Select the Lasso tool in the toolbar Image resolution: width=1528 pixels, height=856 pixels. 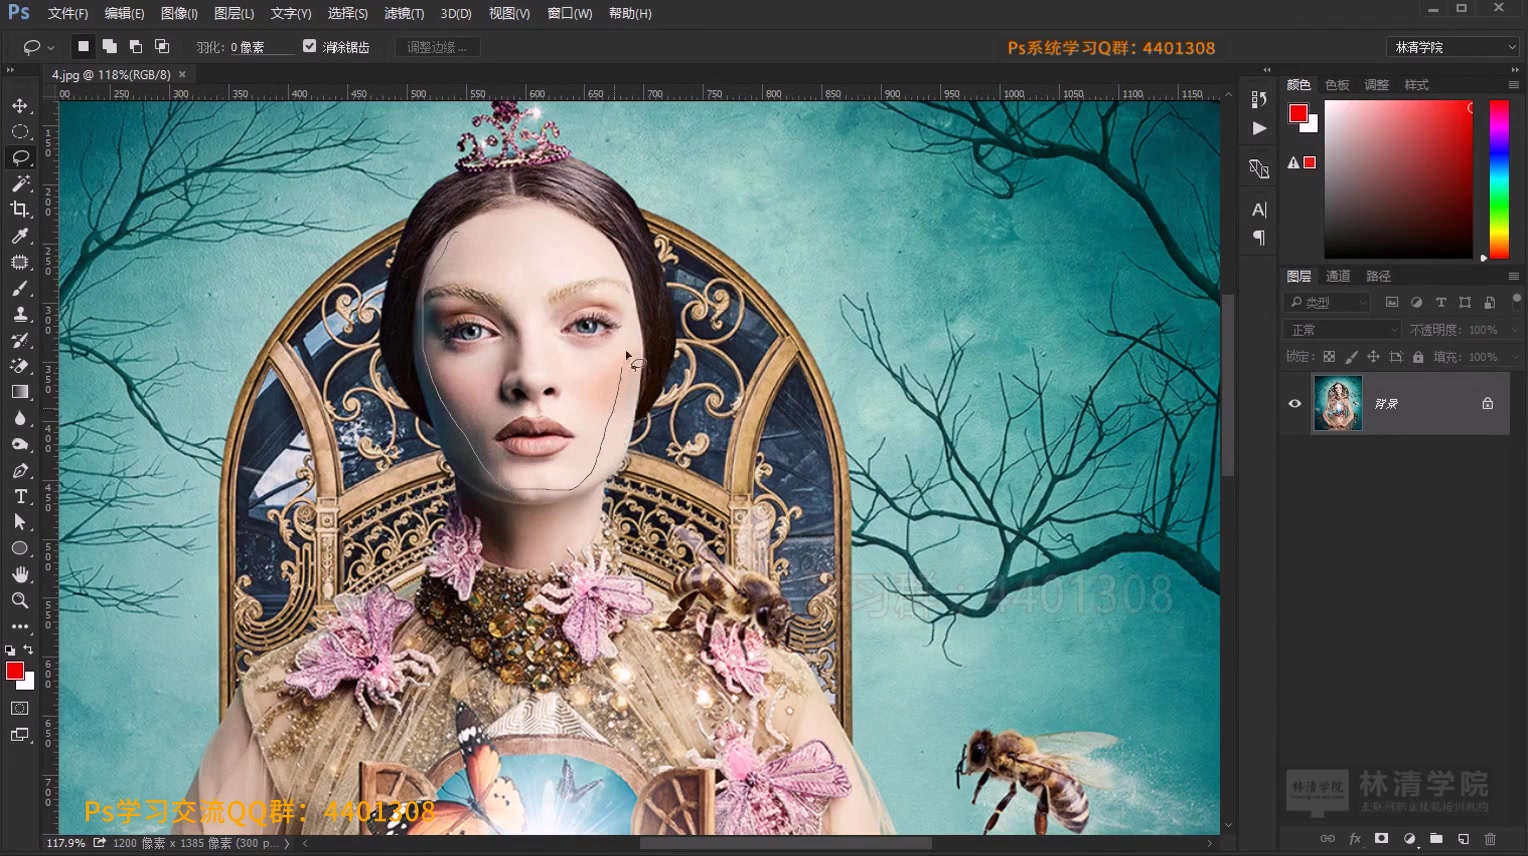click(20, 158)
